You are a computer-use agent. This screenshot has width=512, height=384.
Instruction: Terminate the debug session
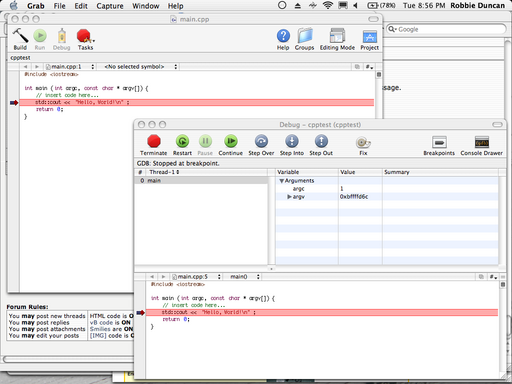tap(154, 141)
